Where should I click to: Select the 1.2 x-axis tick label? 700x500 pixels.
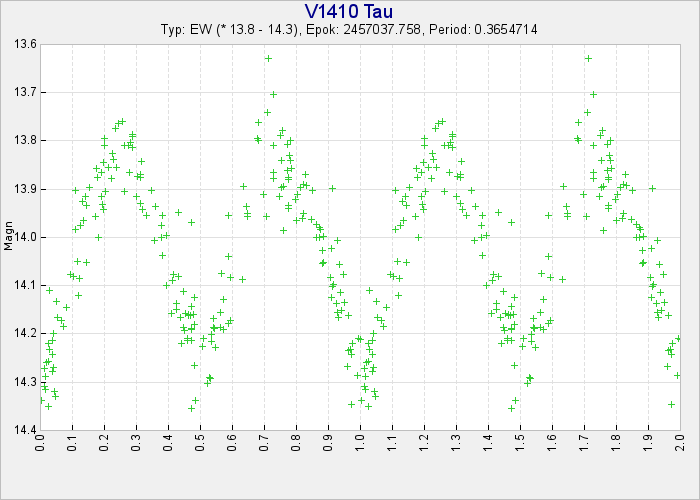[424, 443]
